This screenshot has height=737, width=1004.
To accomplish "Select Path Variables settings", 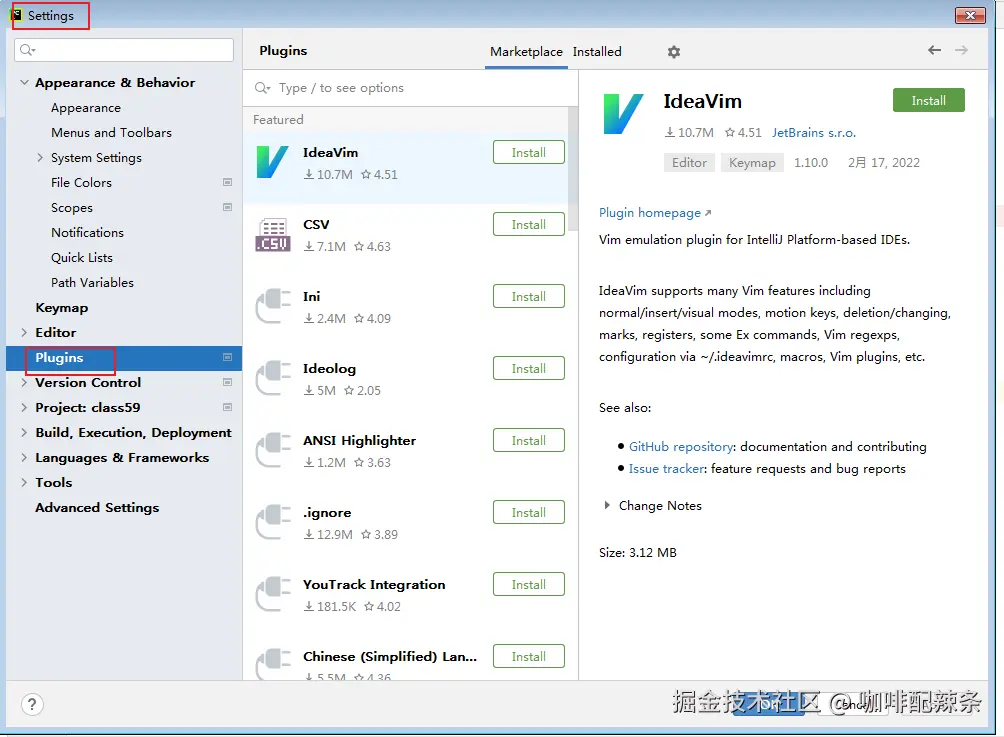I will coord(92,282).
